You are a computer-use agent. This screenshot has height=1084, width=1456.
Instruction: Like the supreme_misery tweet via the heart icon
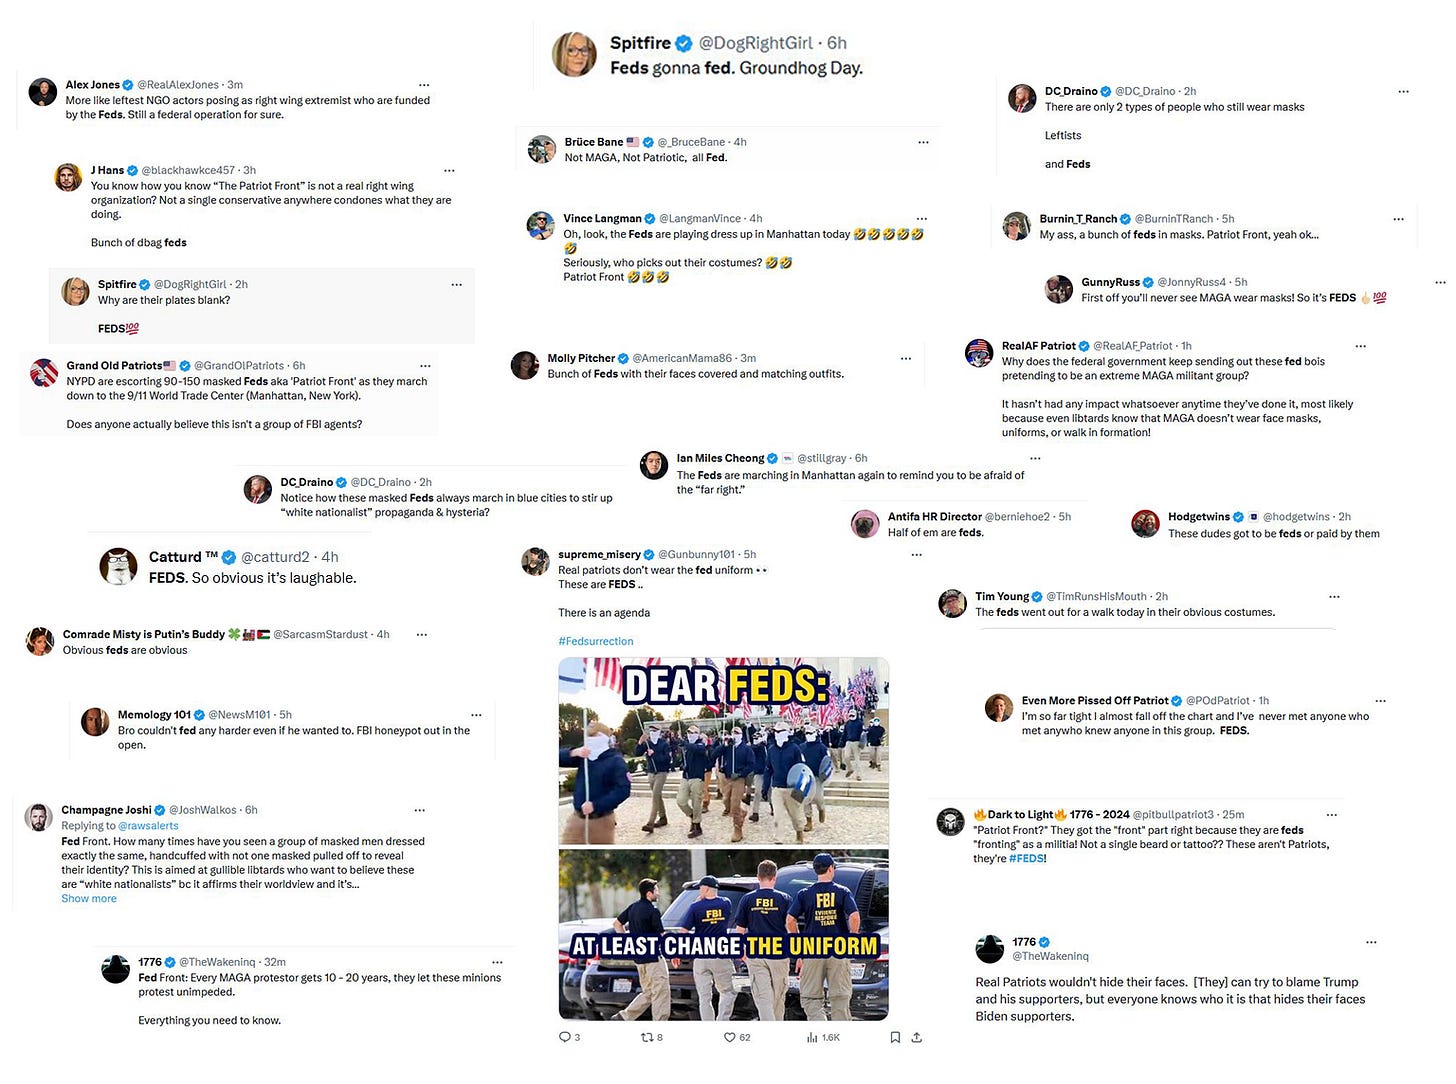(730, 1037)
